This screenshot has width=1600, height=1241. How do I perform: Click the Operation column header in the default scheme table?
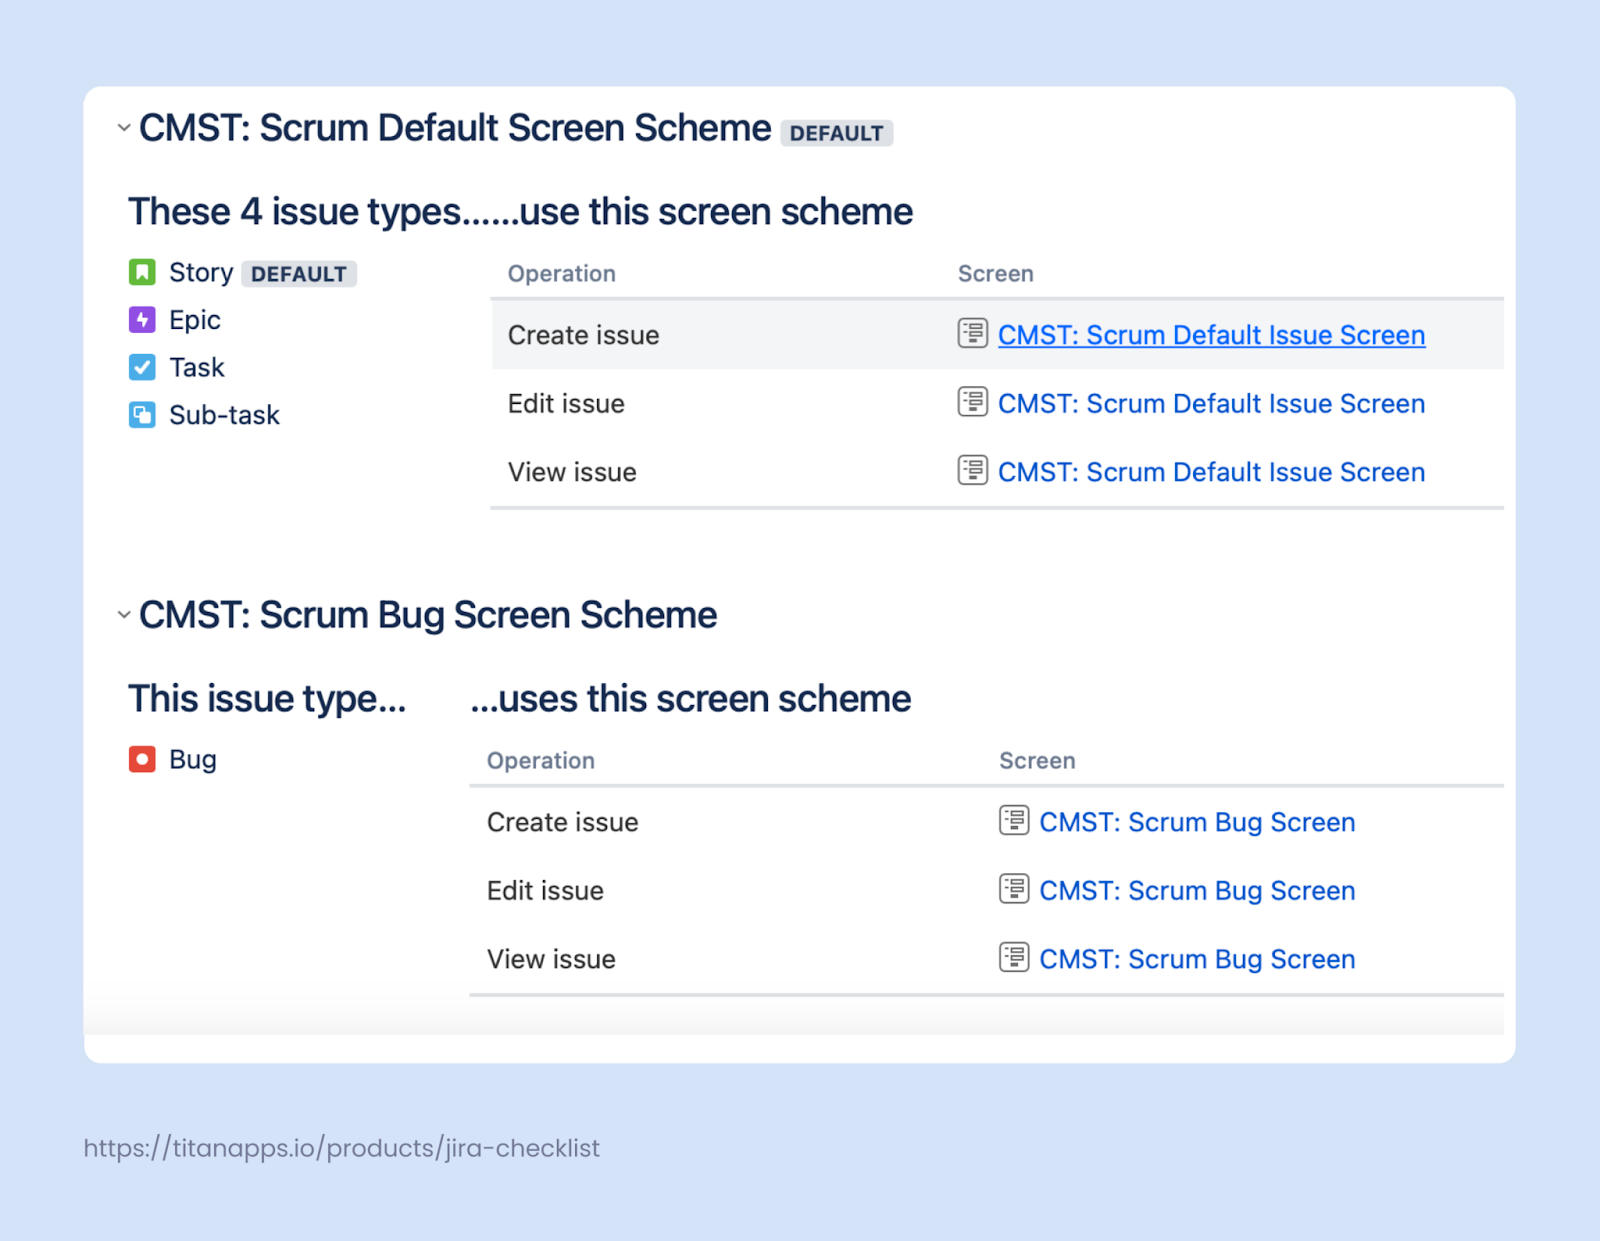coord(561,274)
